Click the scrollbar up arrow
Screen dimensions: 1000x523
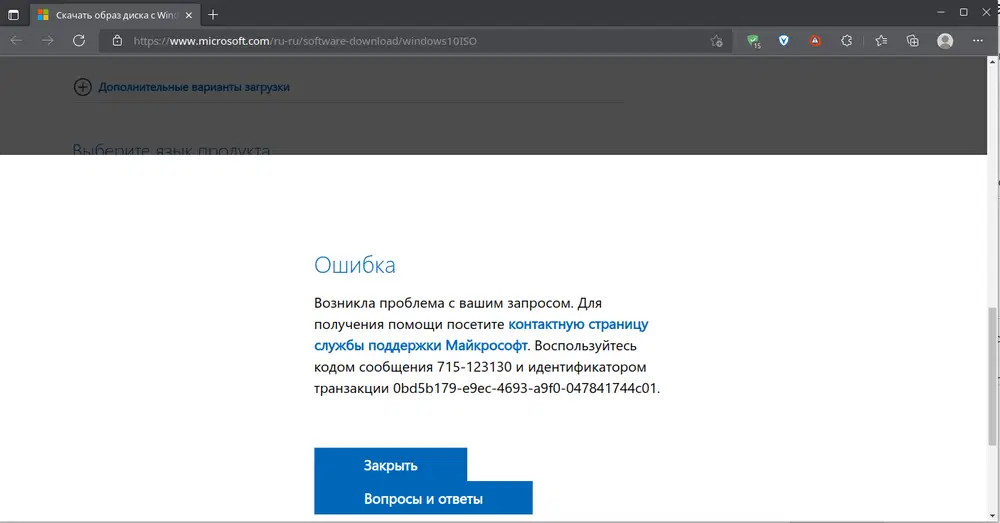[x=992, y=62]
